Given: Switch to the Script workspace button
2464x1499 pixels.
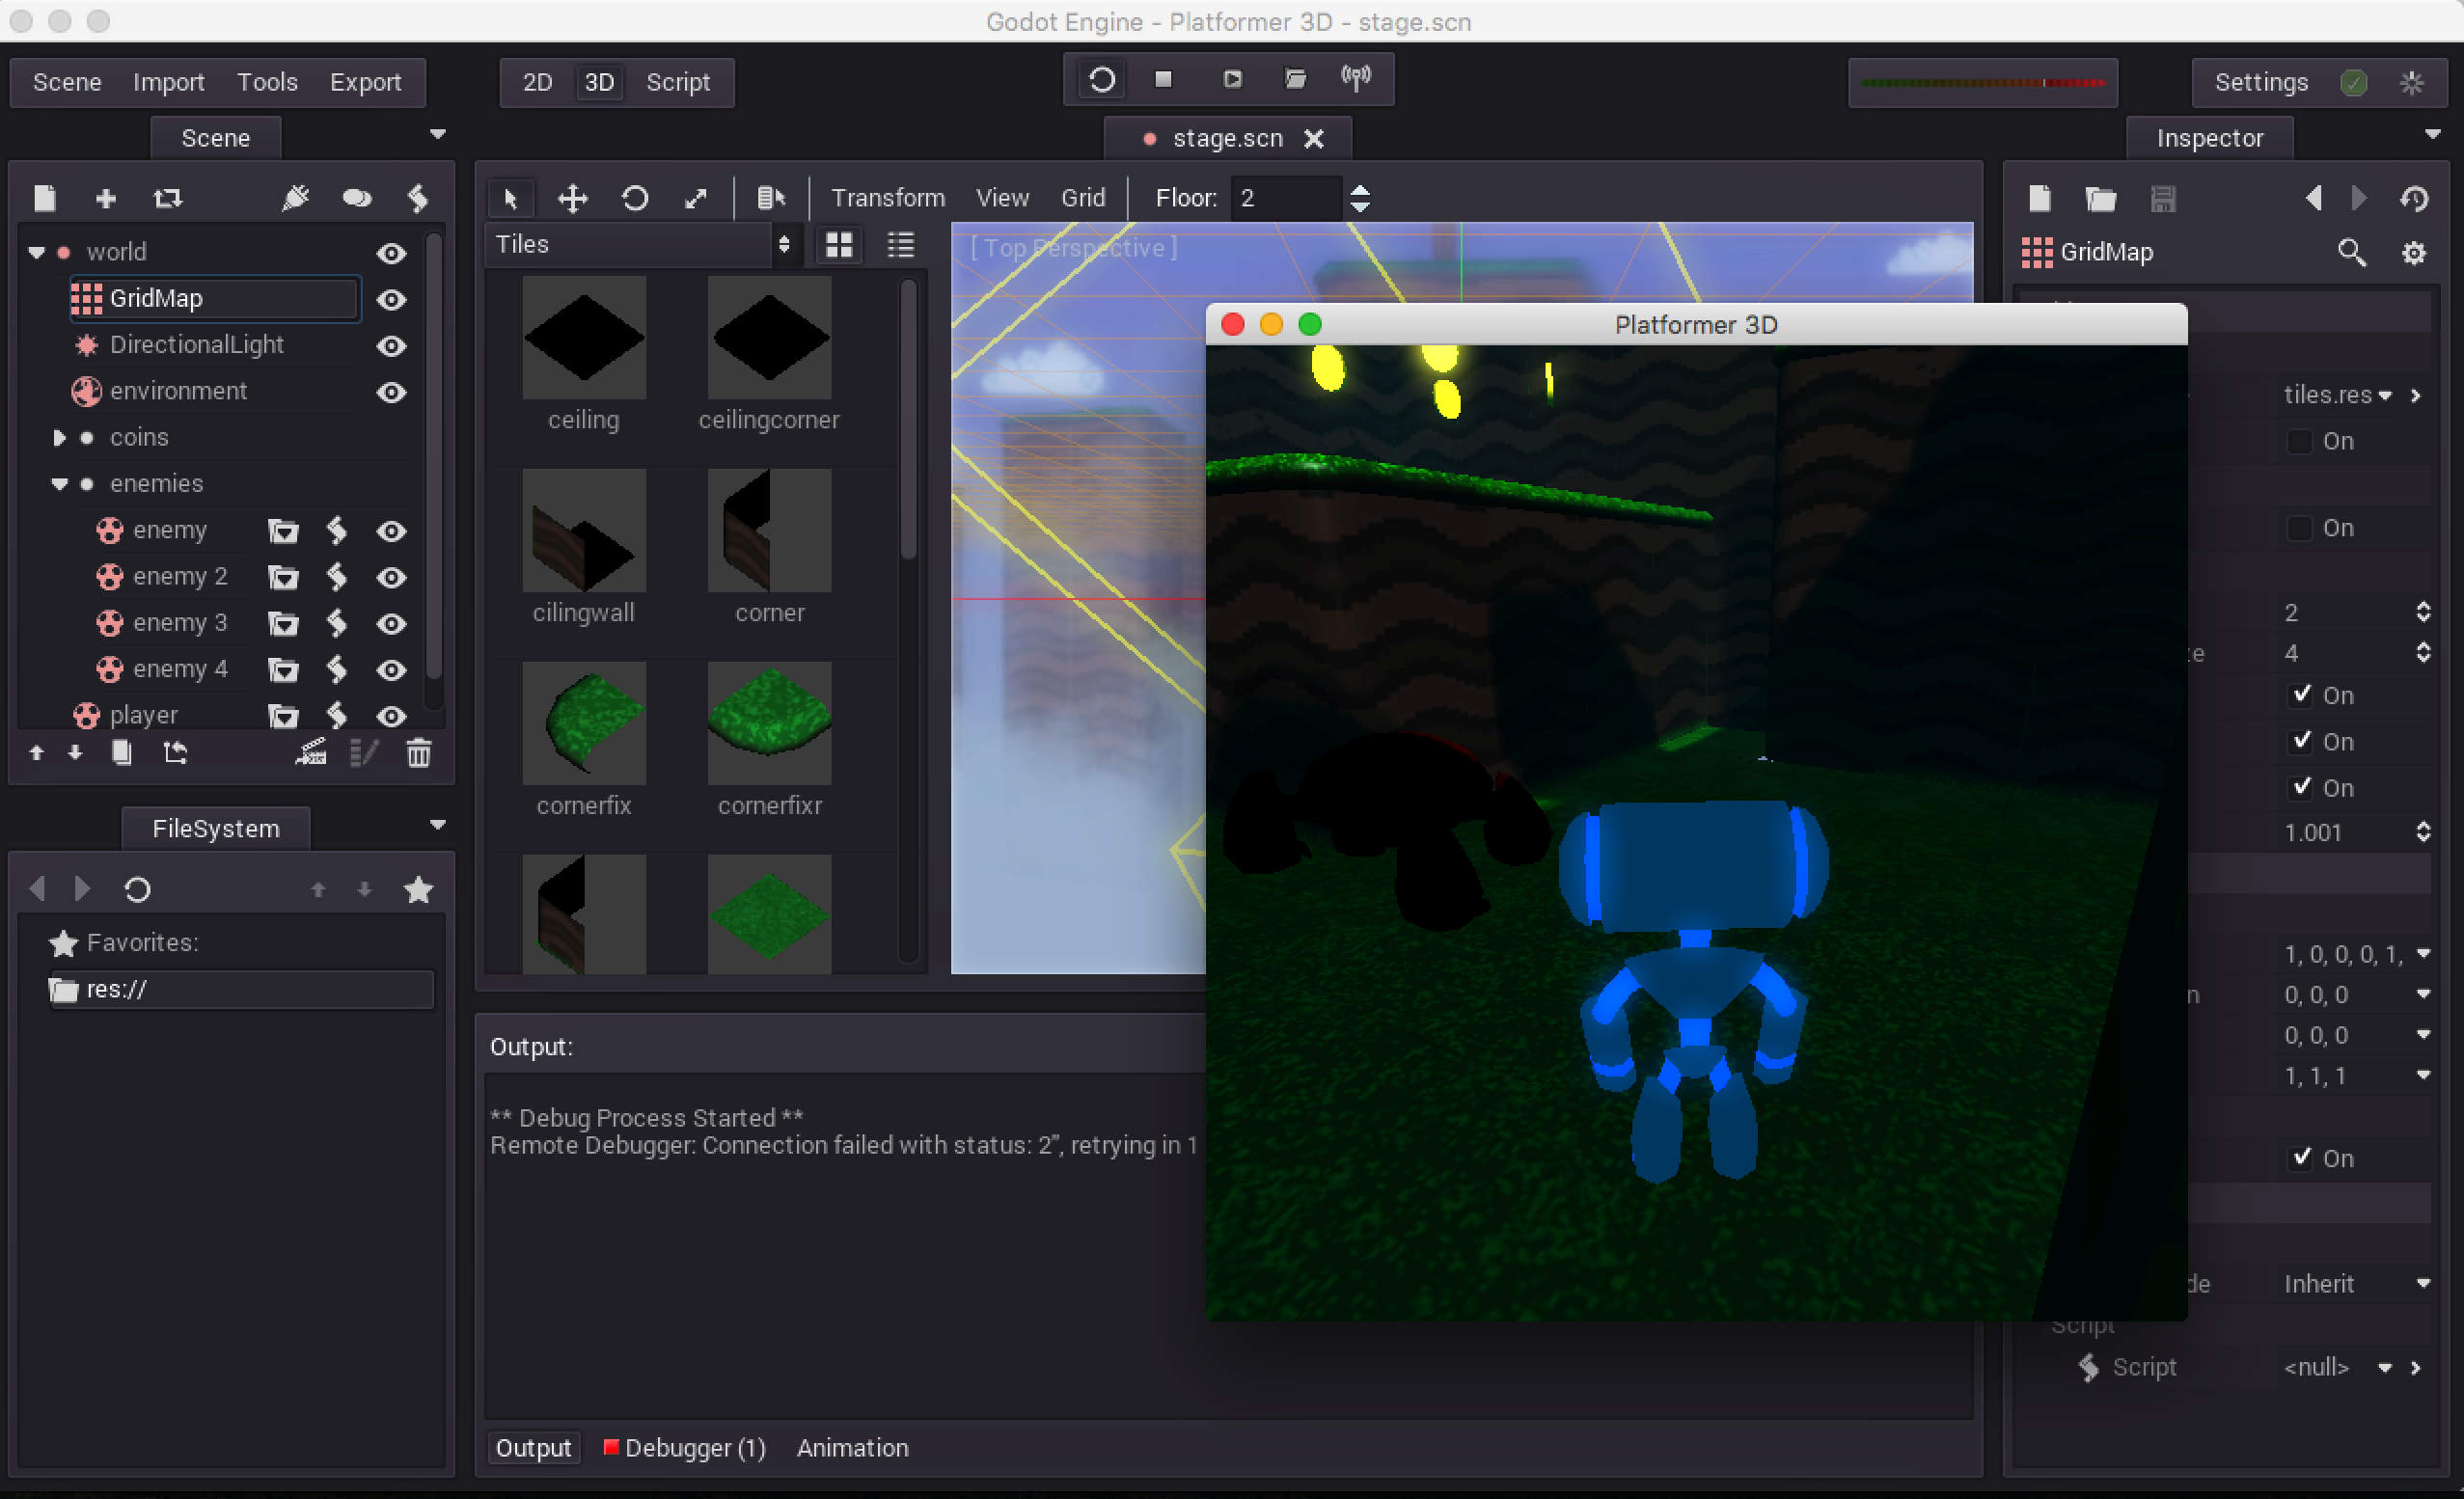Looking at the screenshot, I should tap(678, 82).
